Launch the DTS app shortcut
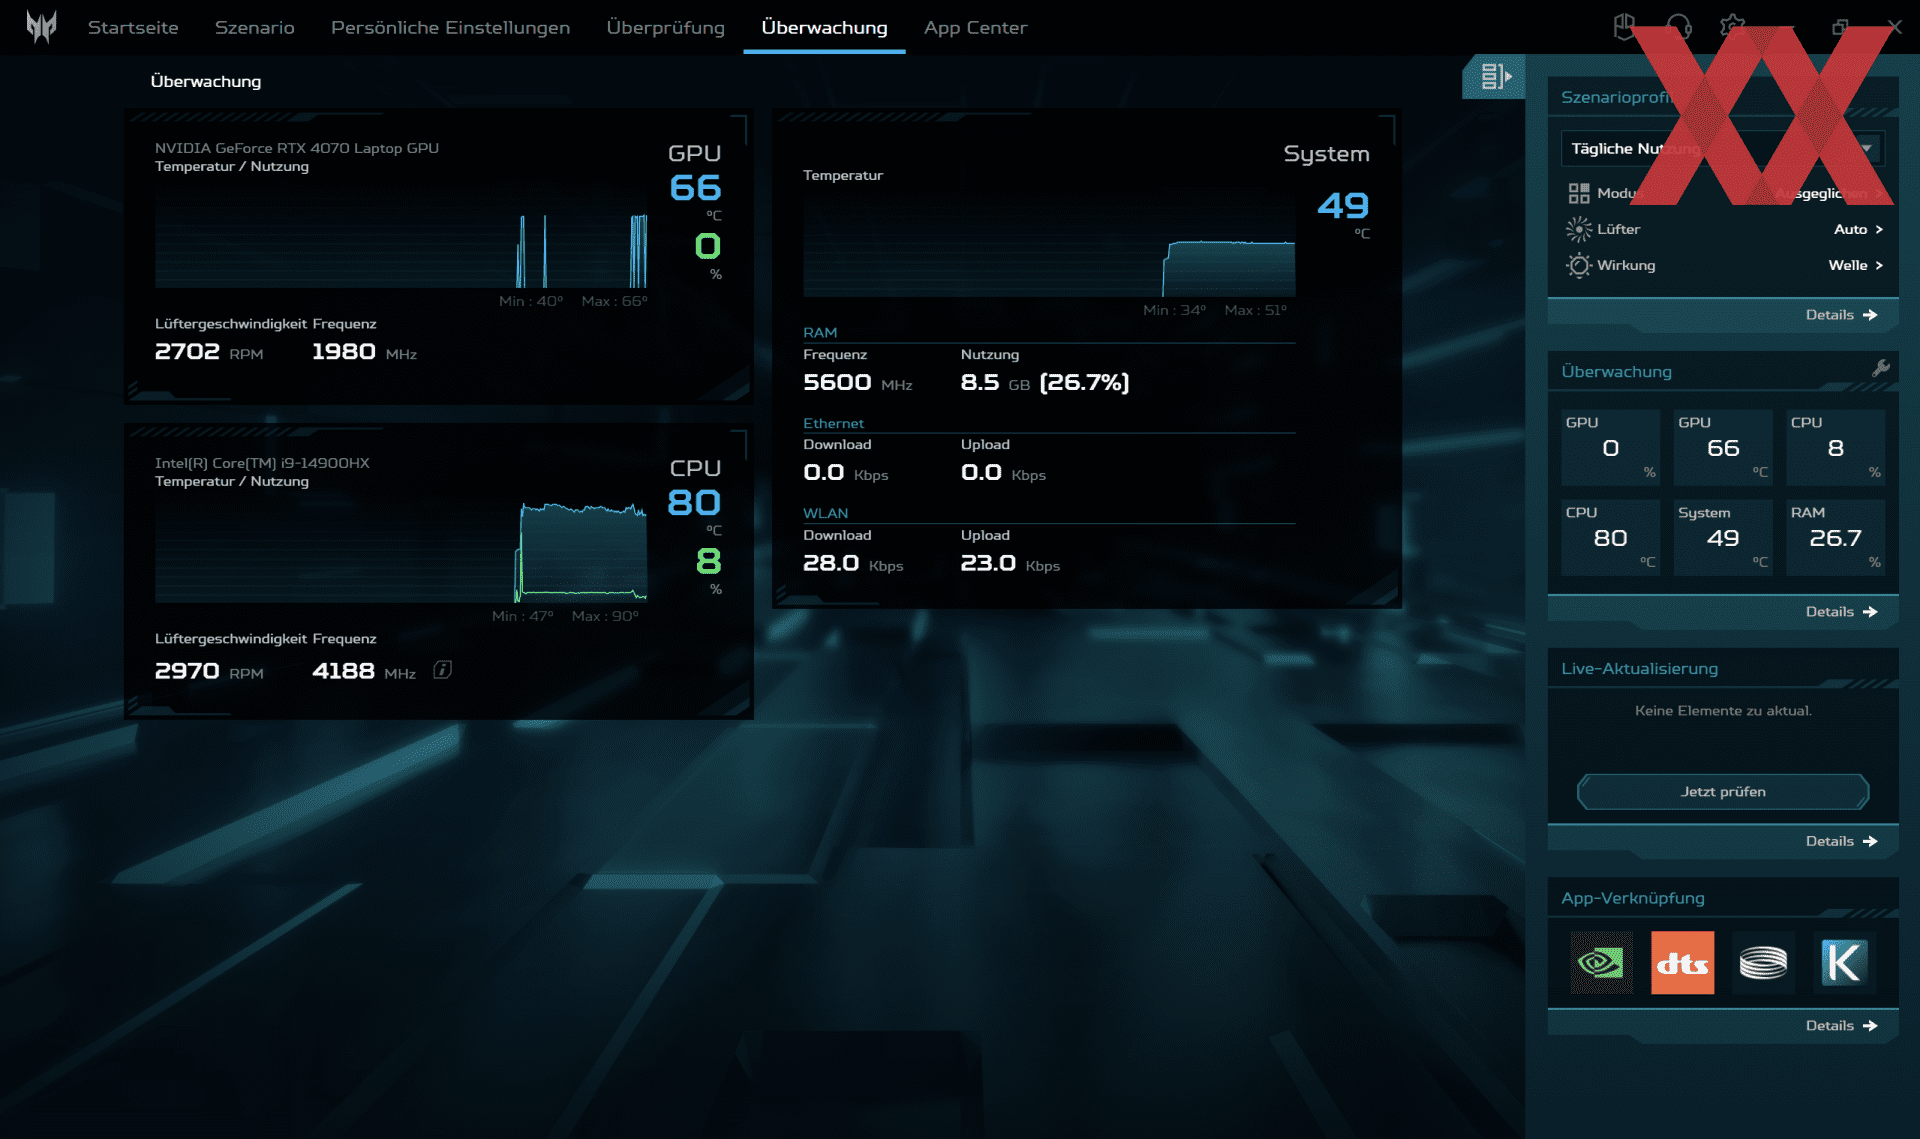 [x=1682, y=962]
